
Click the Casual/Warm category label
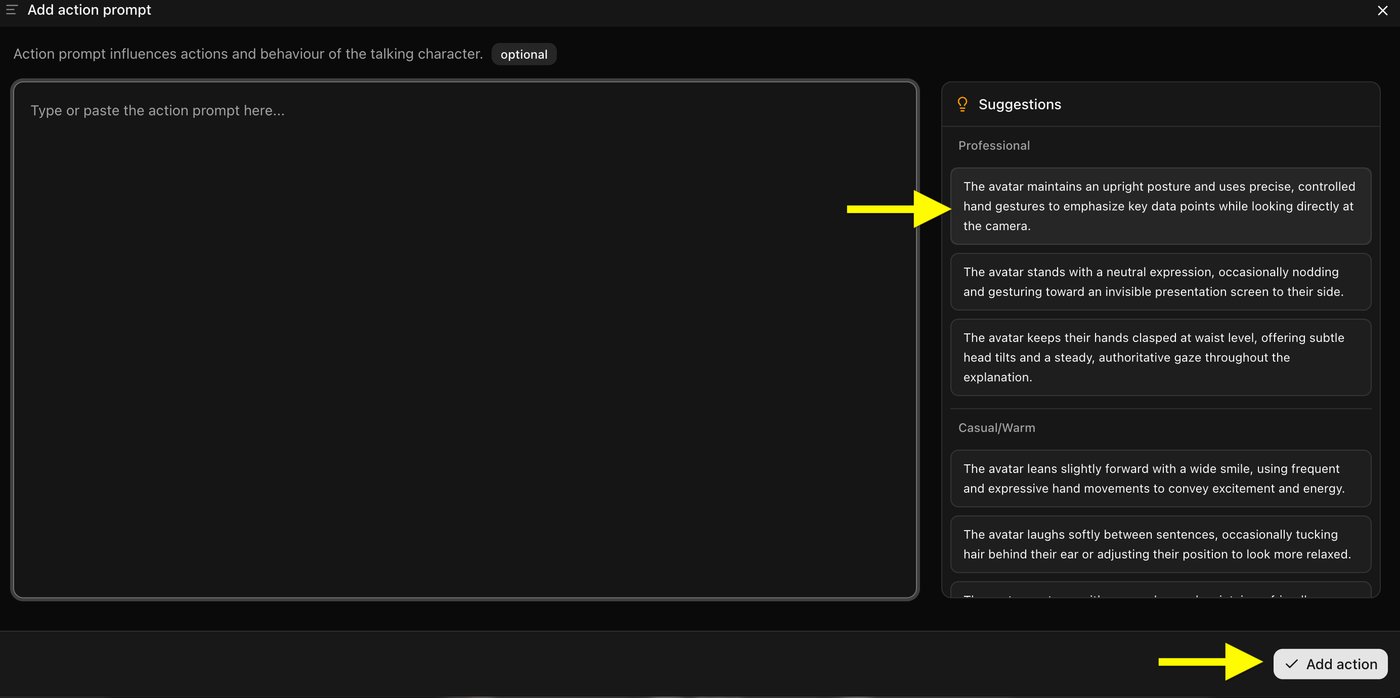[x=997, y=428]
